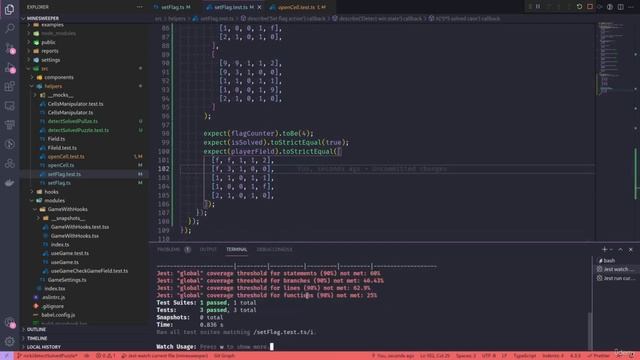
Task: Expand the __mocks__ folder
Action: pyautogui.click(x=60, y=95)
